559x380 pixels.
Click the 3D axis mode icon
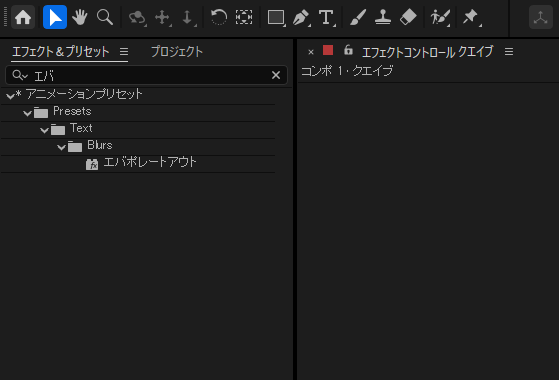tap(541, 17)
